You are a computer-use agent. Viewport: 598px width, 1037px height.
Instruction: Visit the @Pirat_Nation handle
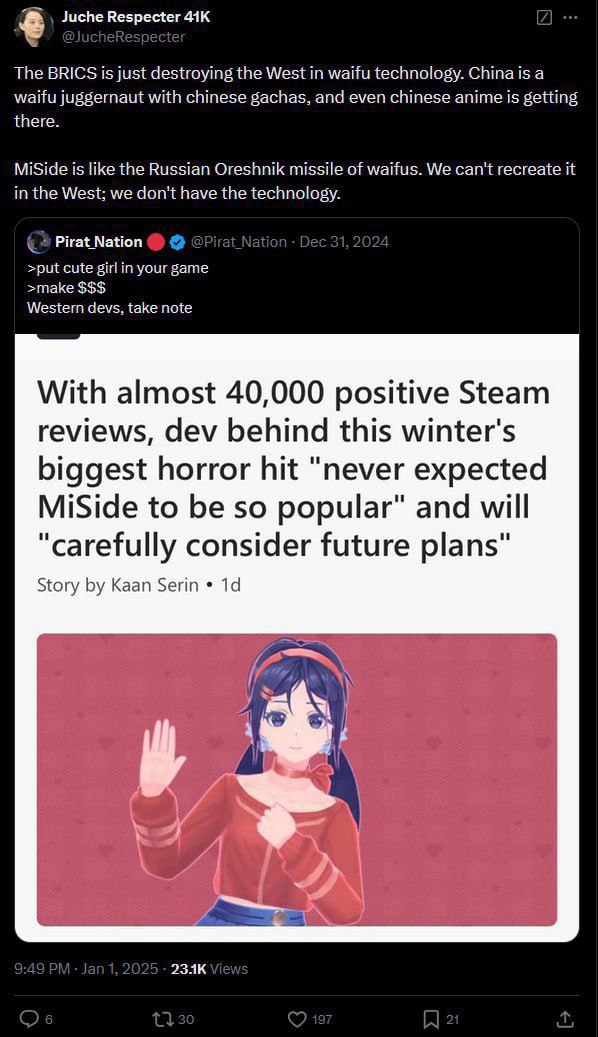click(239, 242)
